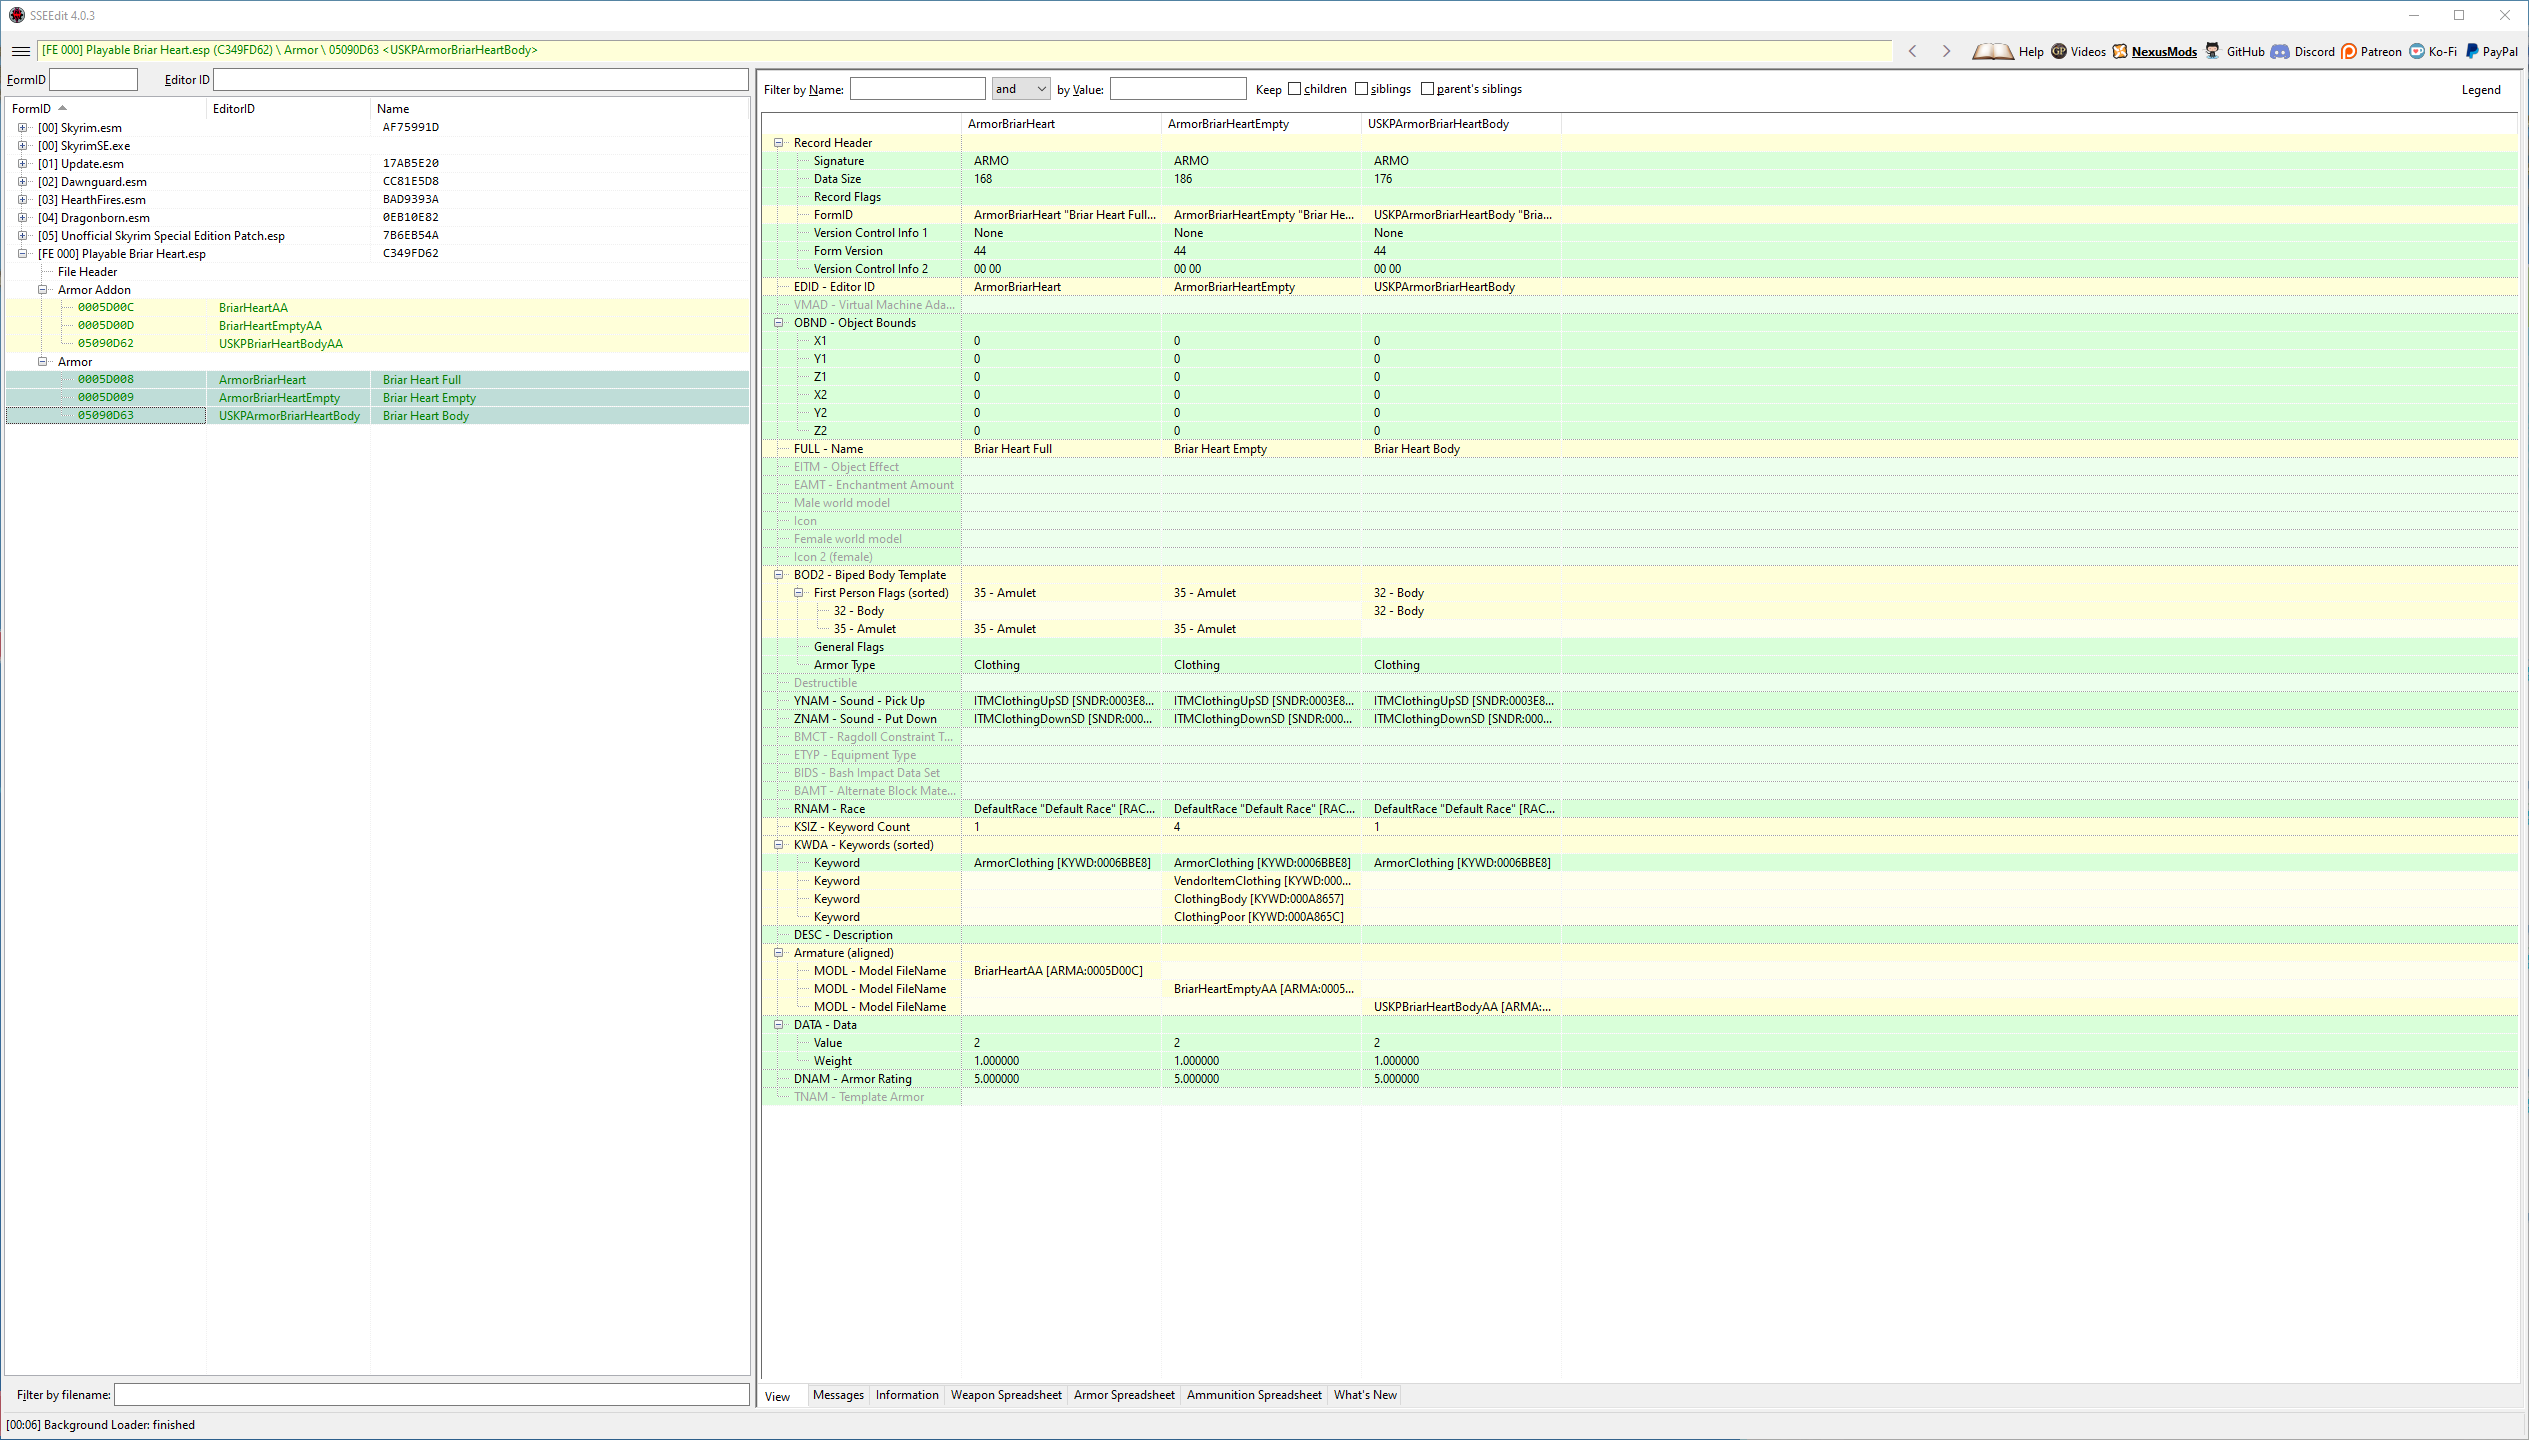
Task: Collapse the DATA - Data section
Action: 778,1024
